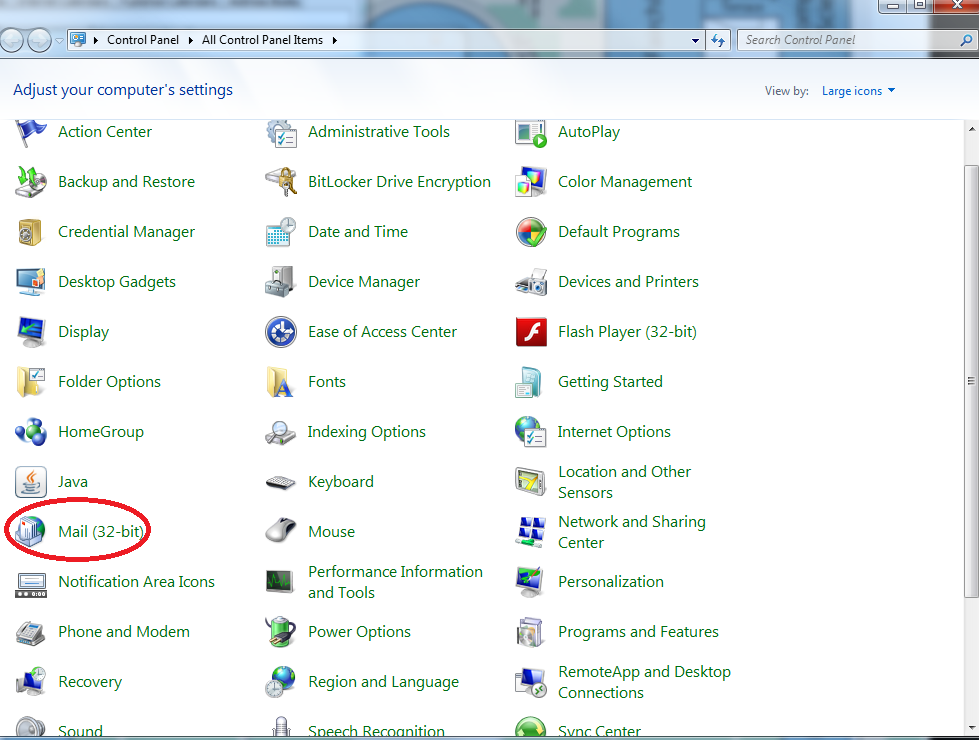Screen dimensions: 979x740
Task: Click the search magnifier icon
Action: [x=966, y=41]
